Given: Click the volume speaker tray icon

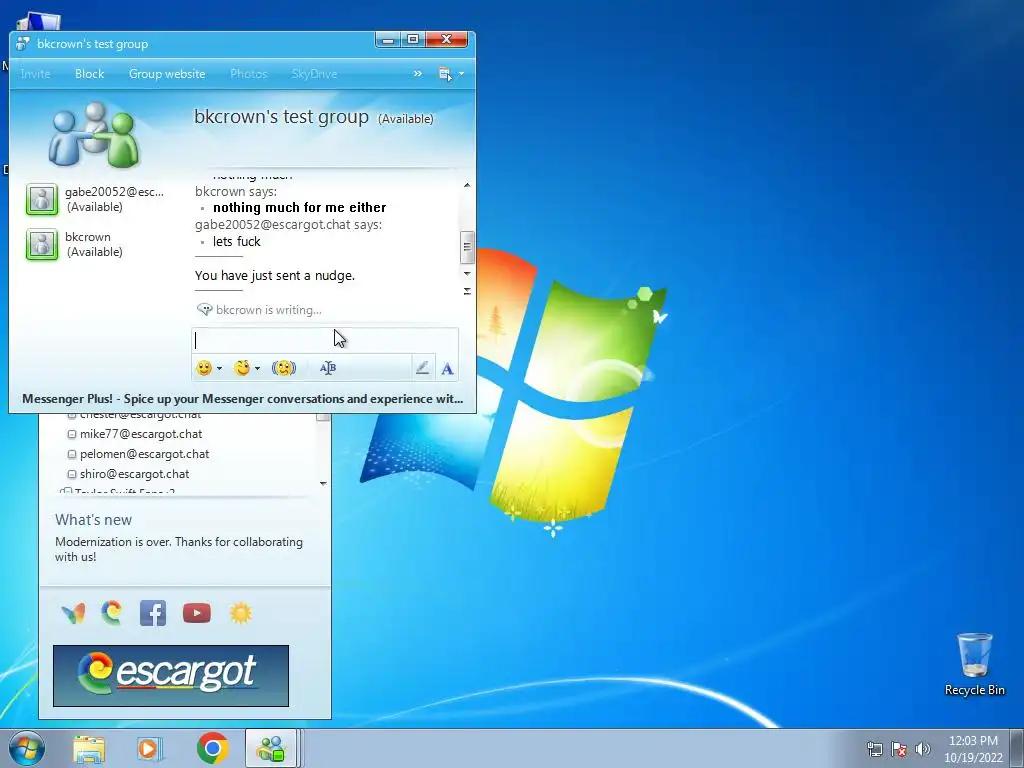Looking at the screenshot, I should (x=923, y=749).
